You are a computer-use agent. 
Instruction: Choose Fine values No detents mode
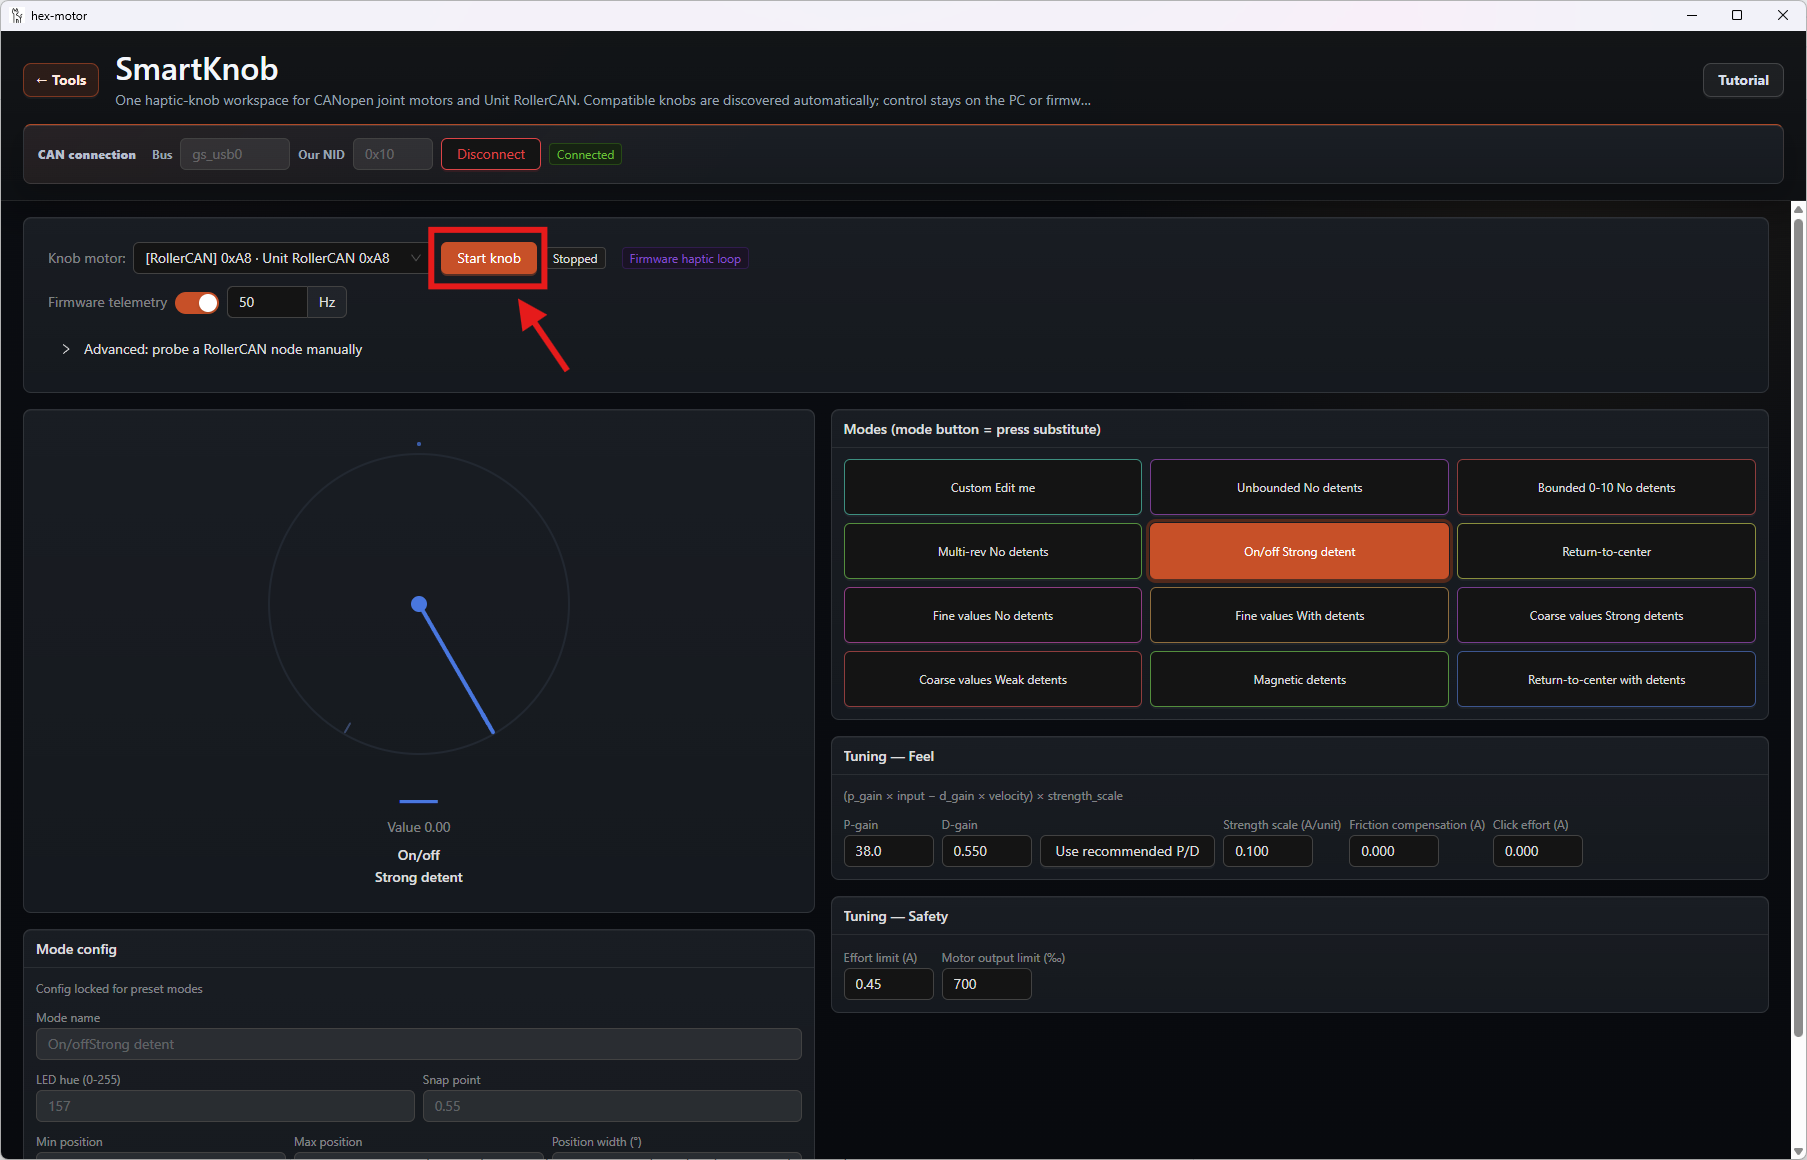[993, 615]
